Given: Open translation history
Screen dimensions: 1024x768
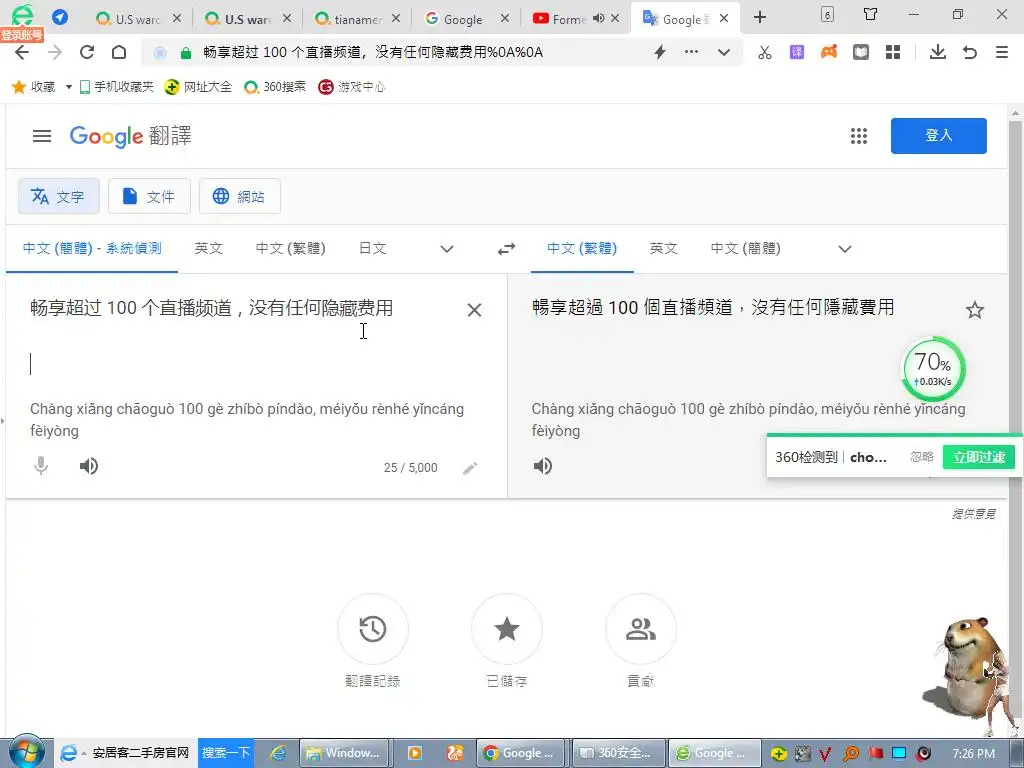Looking at the screenshot, I should point(373,628).
